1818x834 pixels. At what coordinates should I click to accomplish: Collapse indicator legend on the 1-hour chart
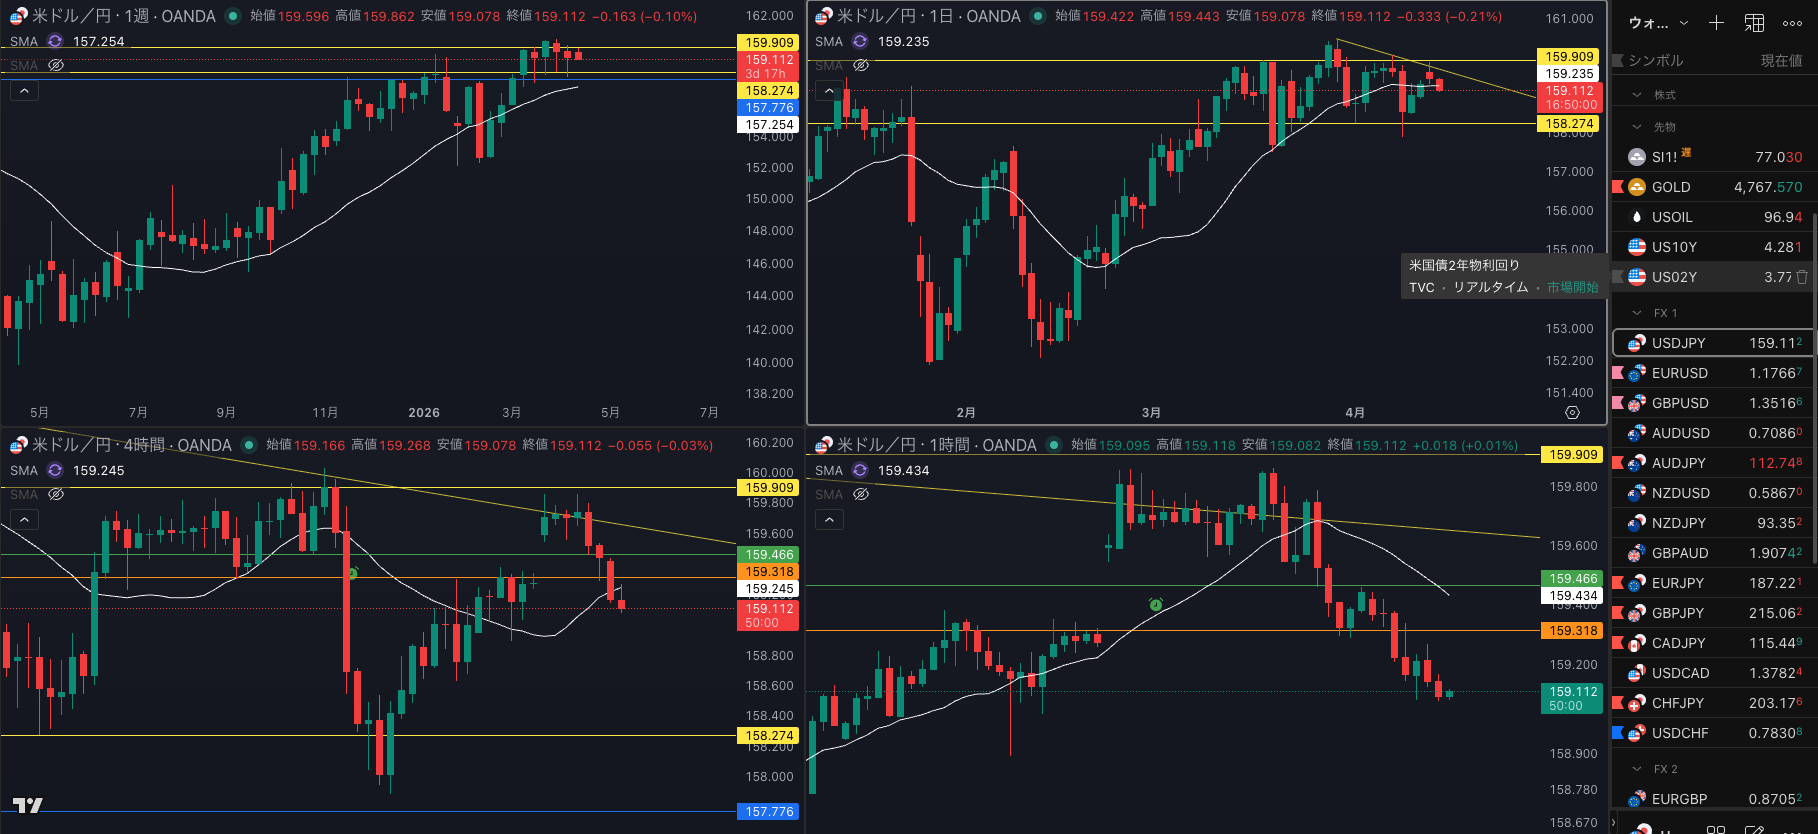point(829,519)
